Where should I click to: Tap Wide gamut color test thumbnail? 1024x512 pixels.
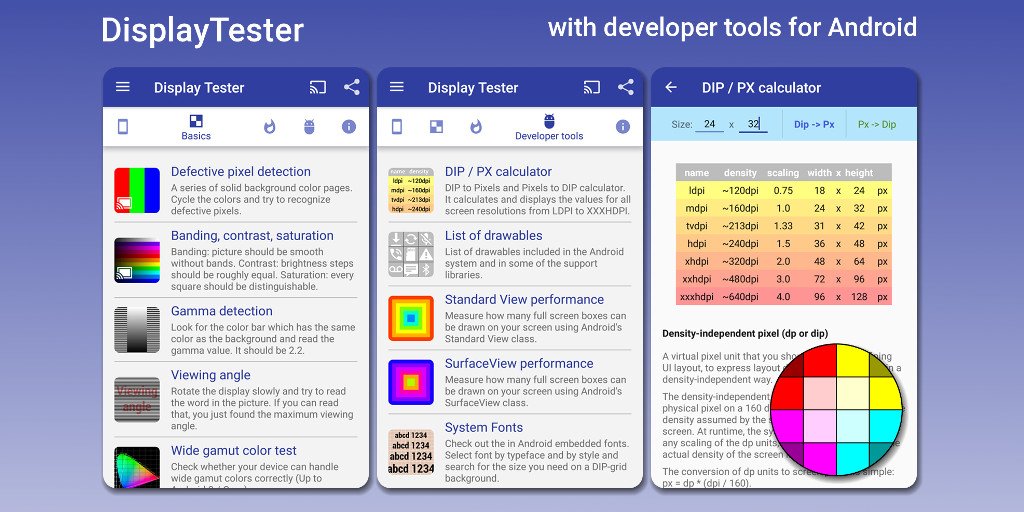click(137, 467)
